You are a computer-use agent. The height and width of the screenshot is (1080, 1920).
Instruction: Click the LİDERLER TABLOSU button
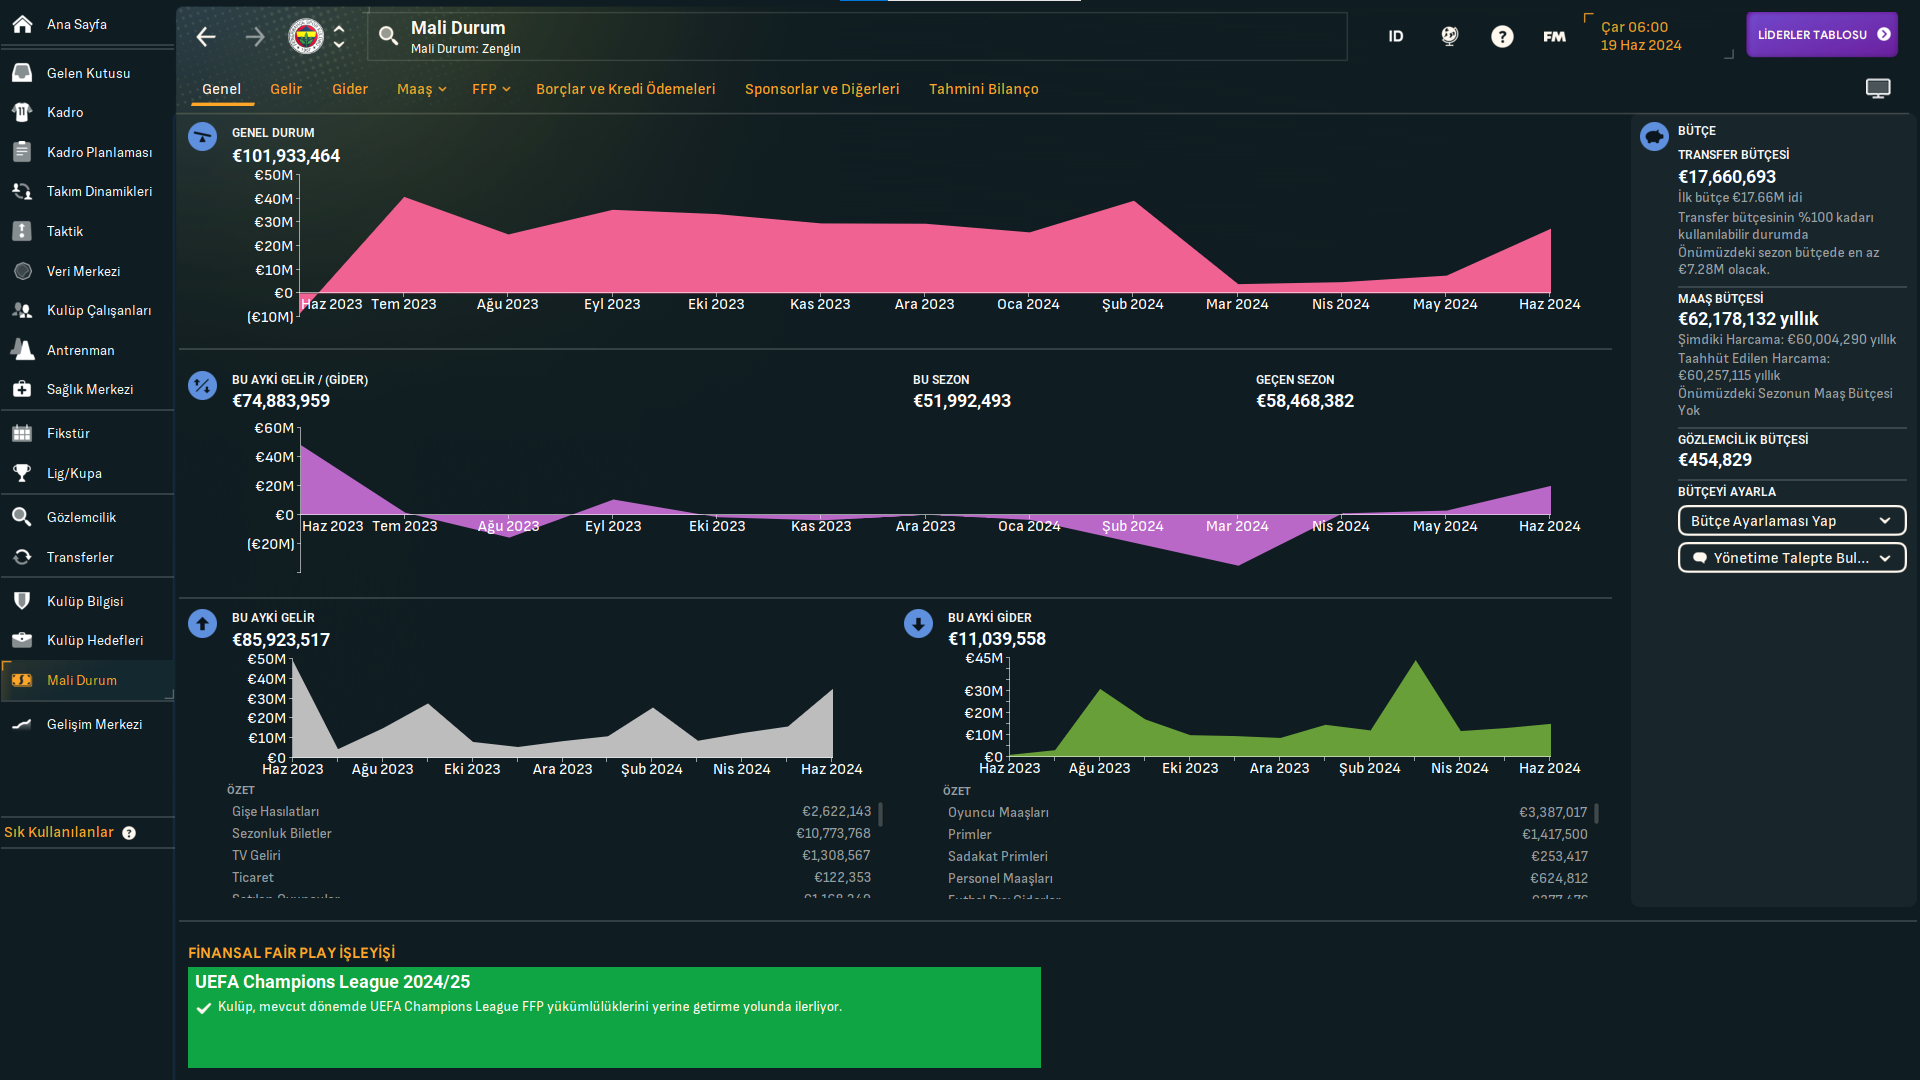pyautogui.click(x=1821, y=35)
